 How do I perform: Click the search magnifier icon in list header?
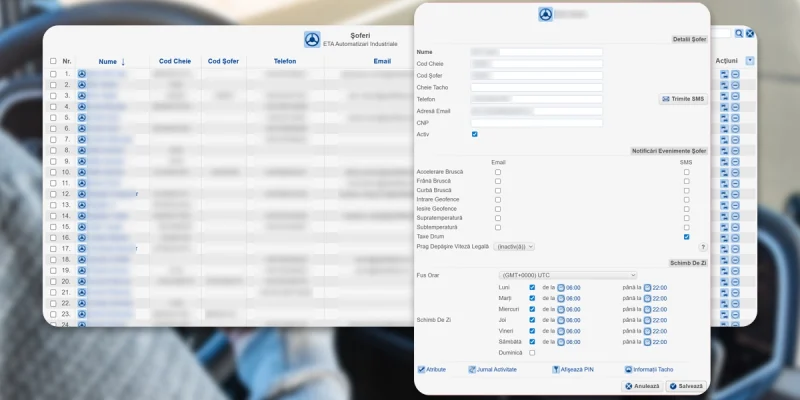coord(738,34)
